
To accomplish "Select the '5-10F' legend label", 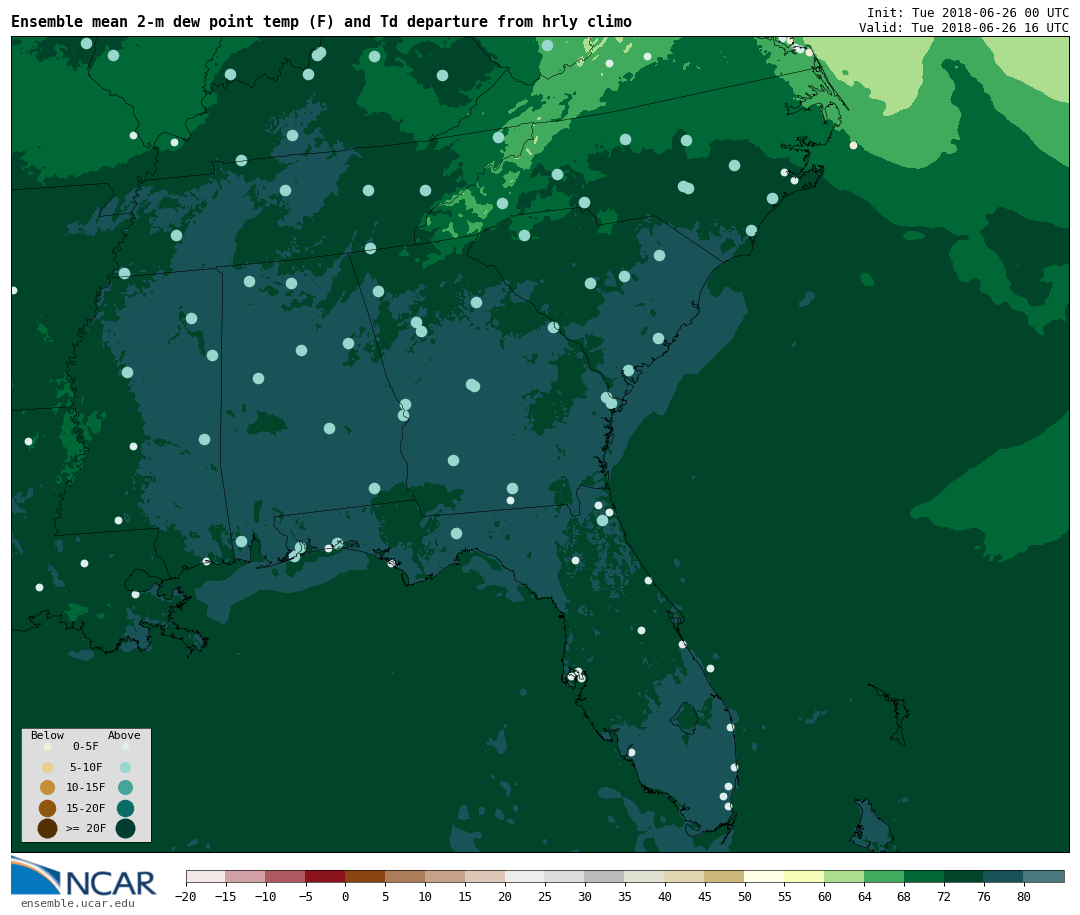I will coord(85,767).
